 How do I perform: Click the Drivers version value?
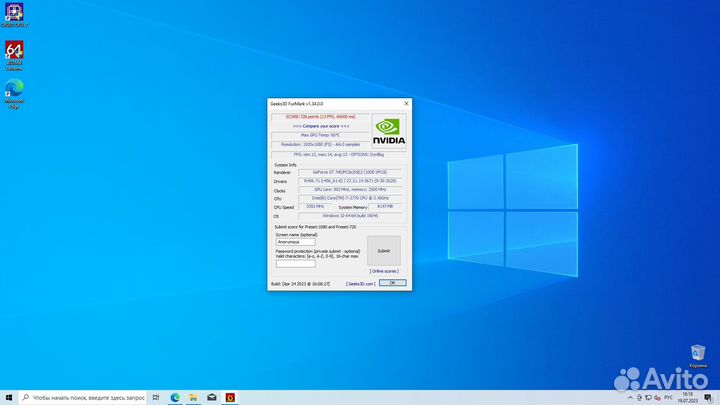[350, 181]
